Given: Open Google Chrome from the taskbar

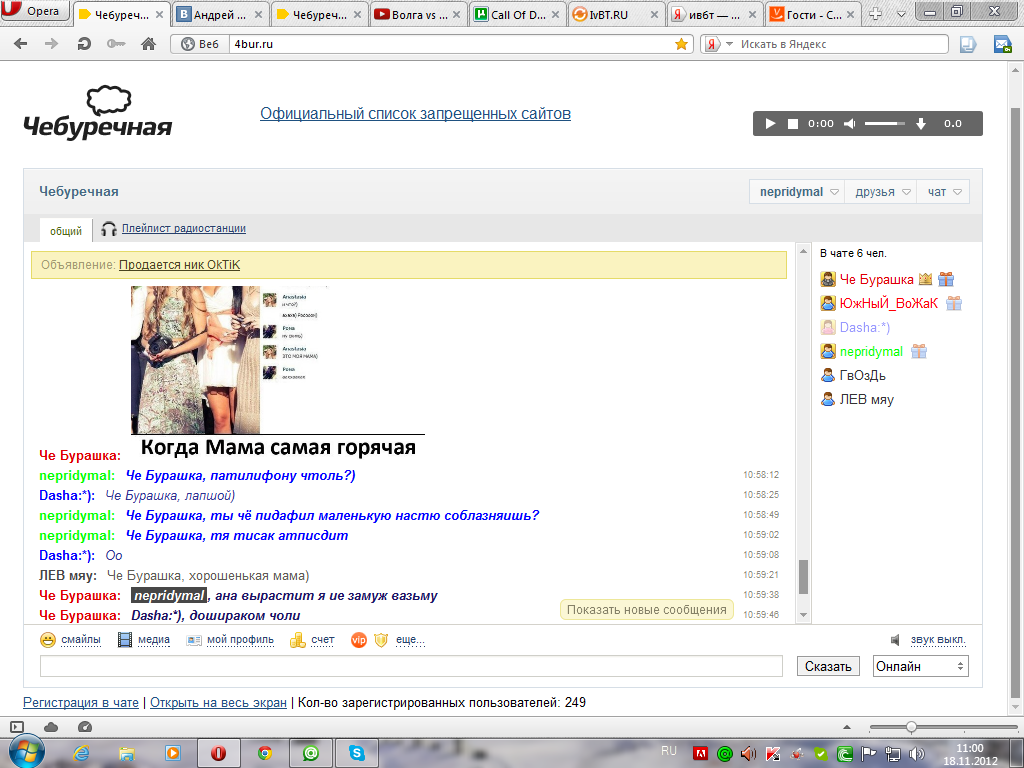Looking at the screenshot, I should 264,754.
